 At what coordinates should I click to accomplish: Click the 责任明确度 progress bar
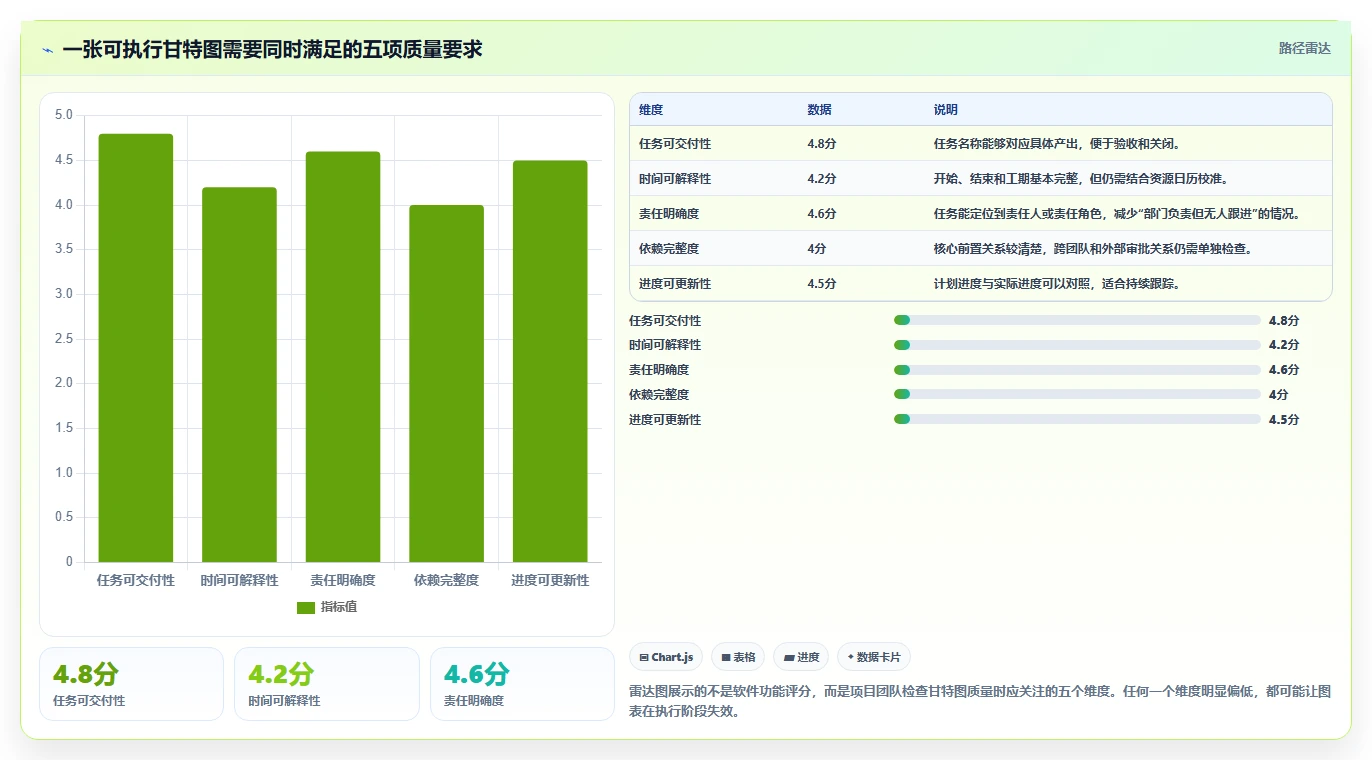(x=1077, y=370)
